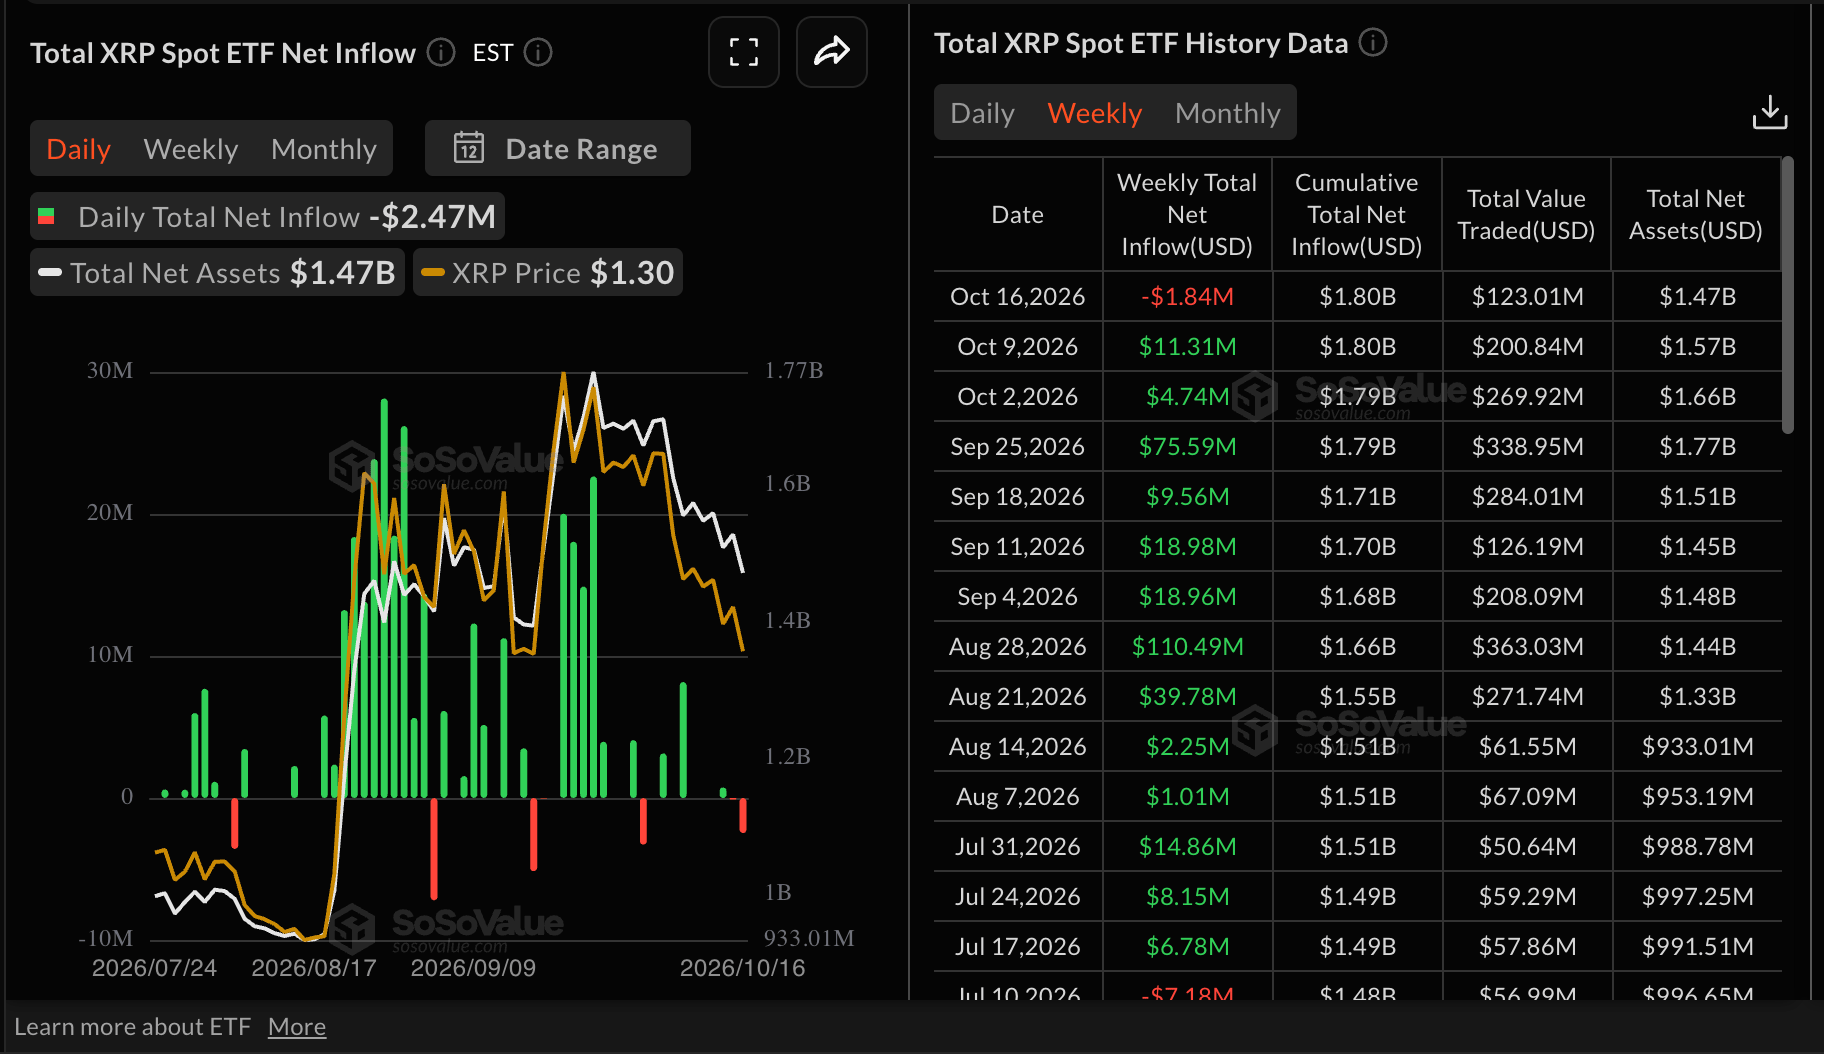1824x1054 pixels.
Task: Click the $997.25M net assets value
Action: pos(1697,896)
